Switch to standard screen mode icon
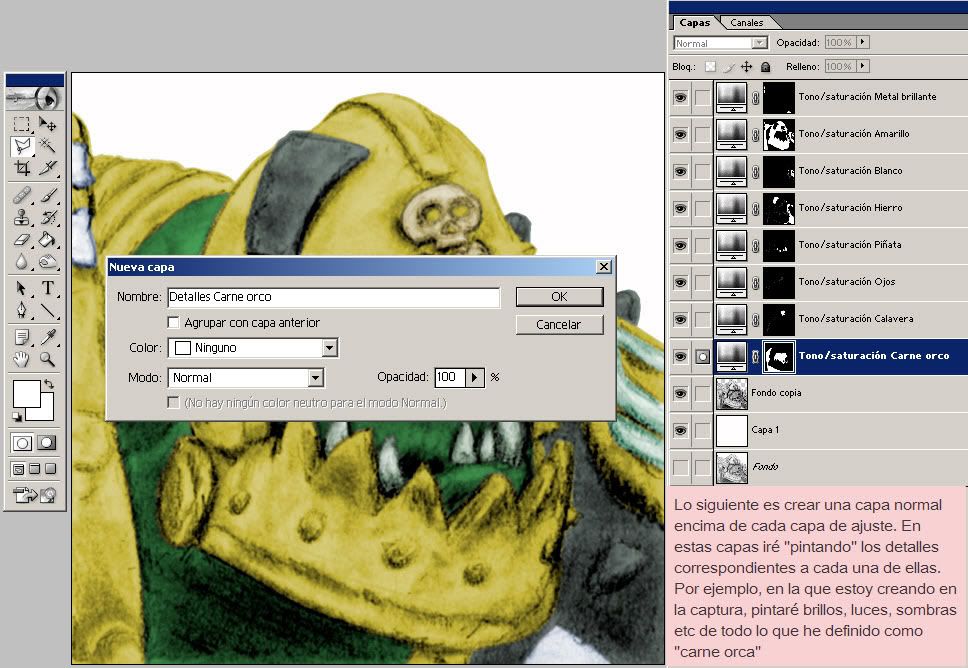The image size is (968, 668). tap(19, 469)
